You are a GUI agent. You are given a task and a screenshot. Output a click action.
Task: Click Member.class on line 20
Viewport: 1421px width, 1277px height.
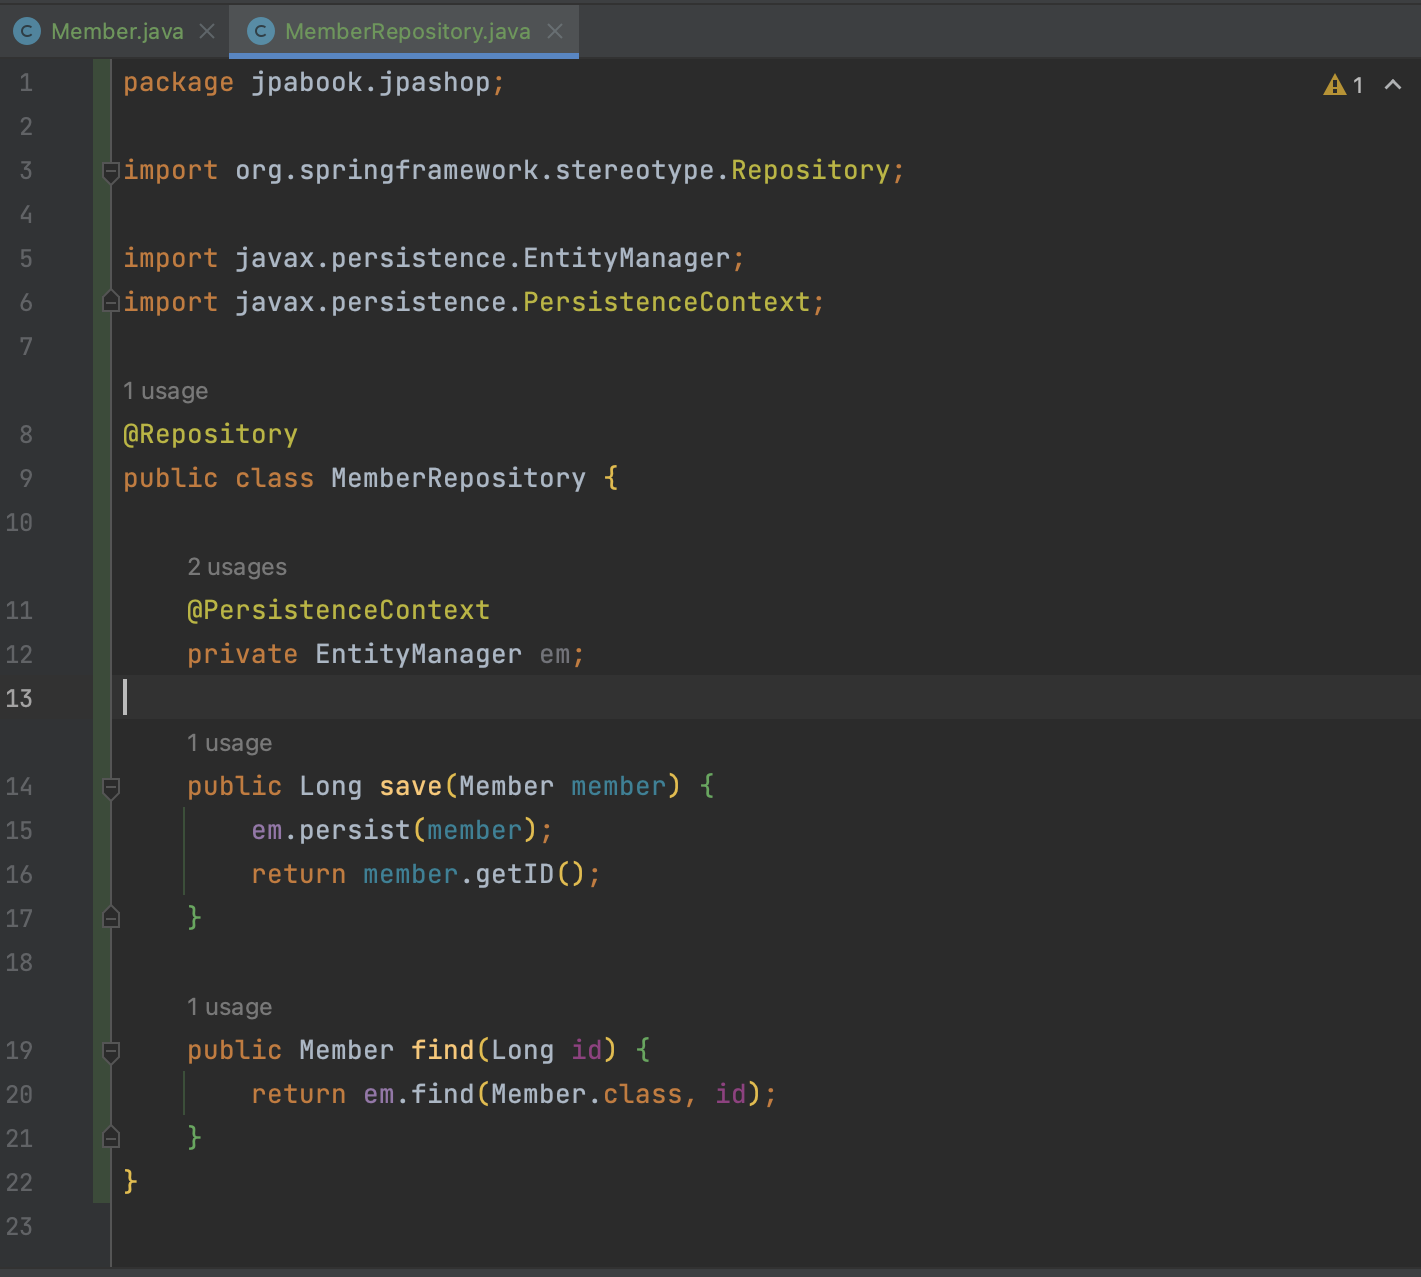(x=586, y=1094)
